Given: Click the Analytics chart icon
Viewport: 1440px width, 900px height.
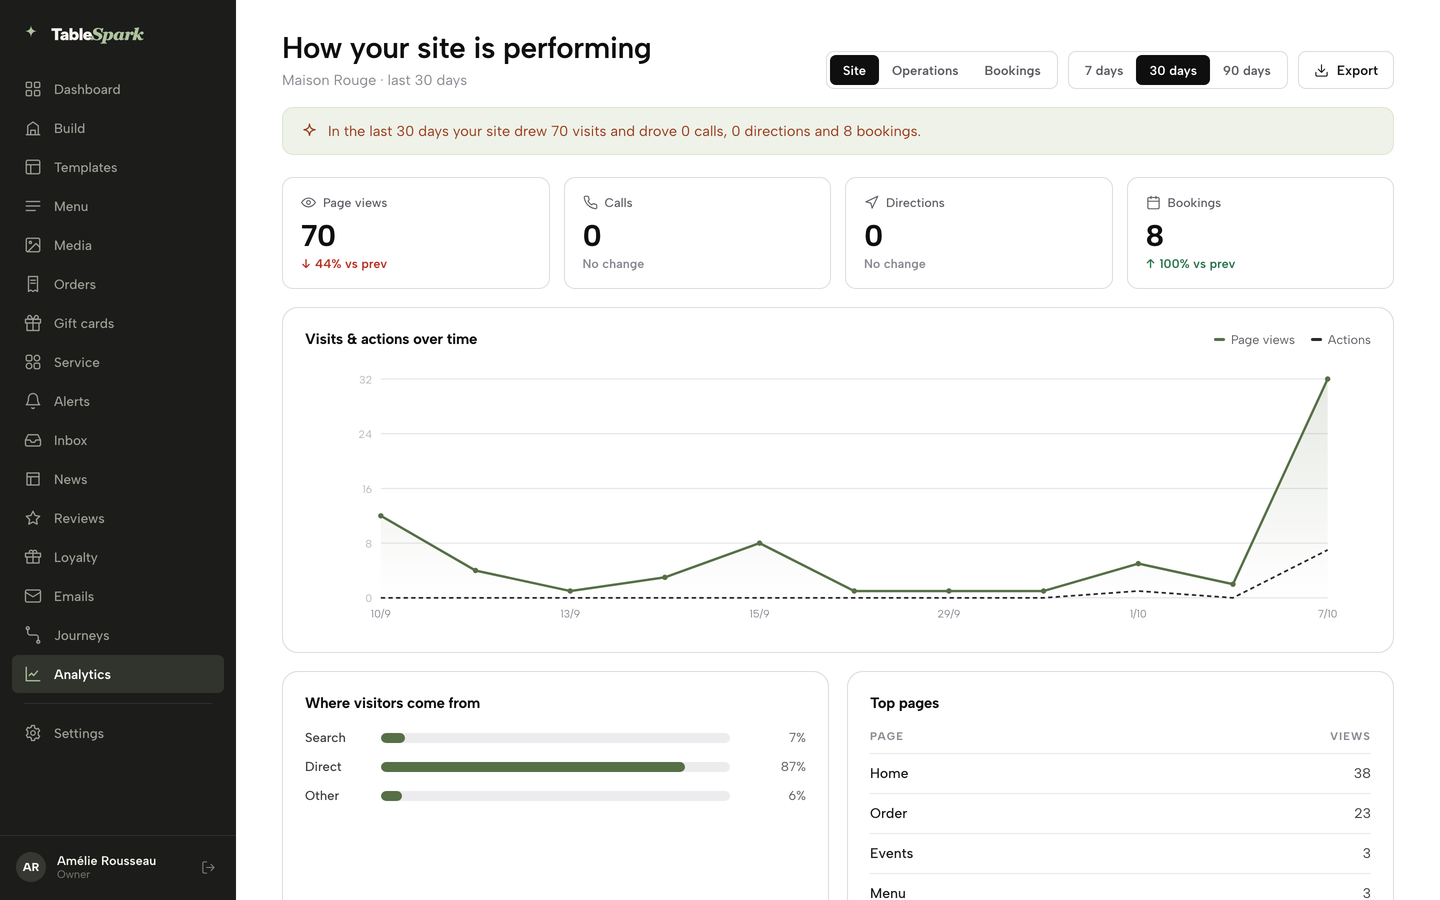Looking at the screenshot, I should (33, 674).
